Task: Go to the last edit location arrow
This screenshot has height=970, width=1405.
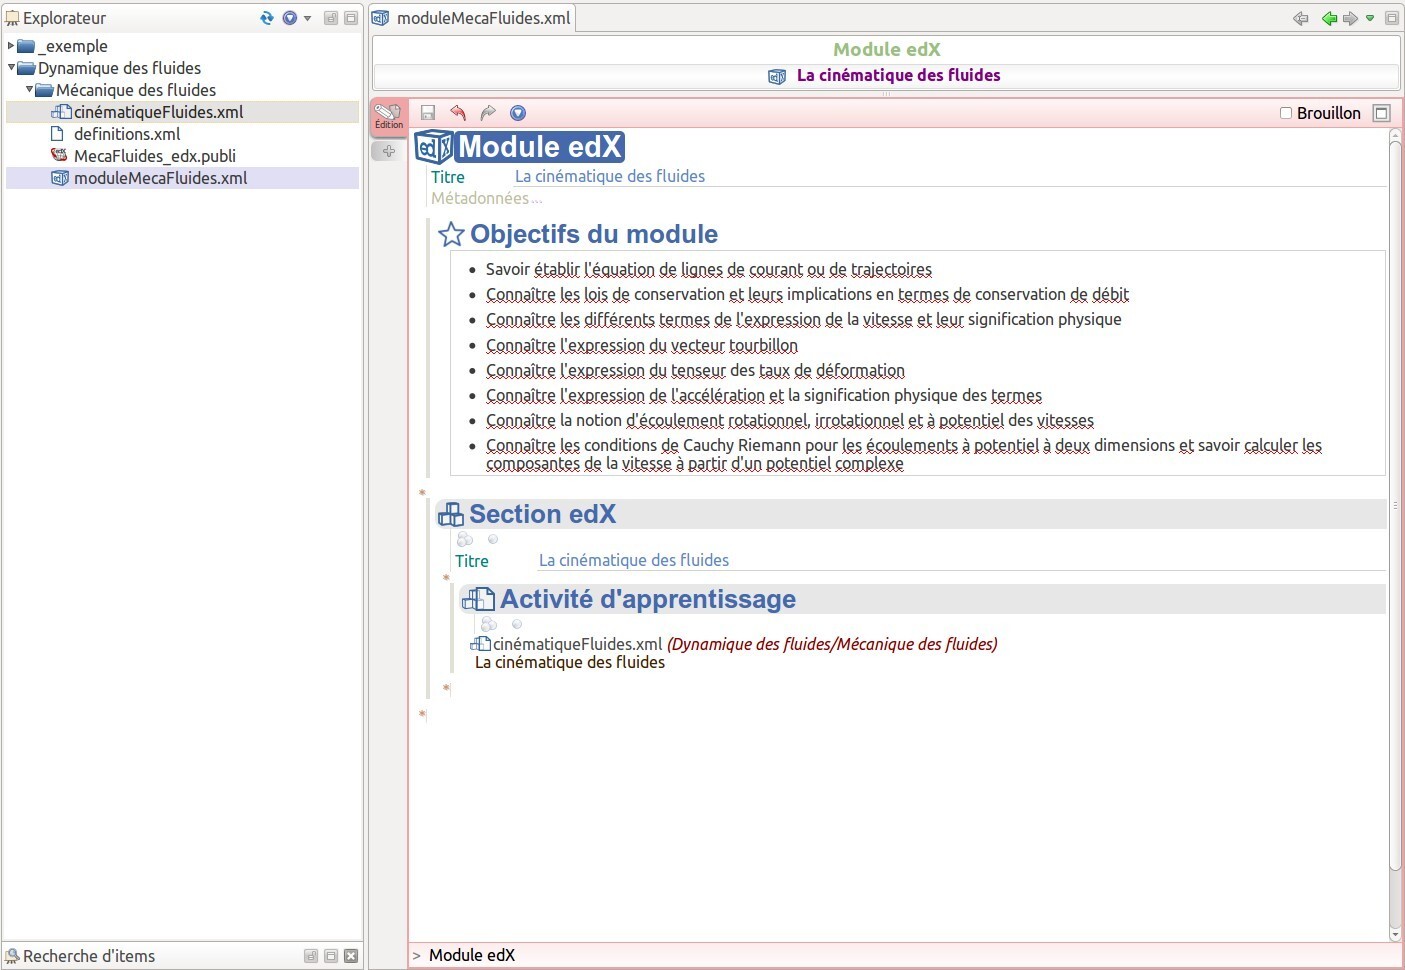Action: (x=1301, y=18)
